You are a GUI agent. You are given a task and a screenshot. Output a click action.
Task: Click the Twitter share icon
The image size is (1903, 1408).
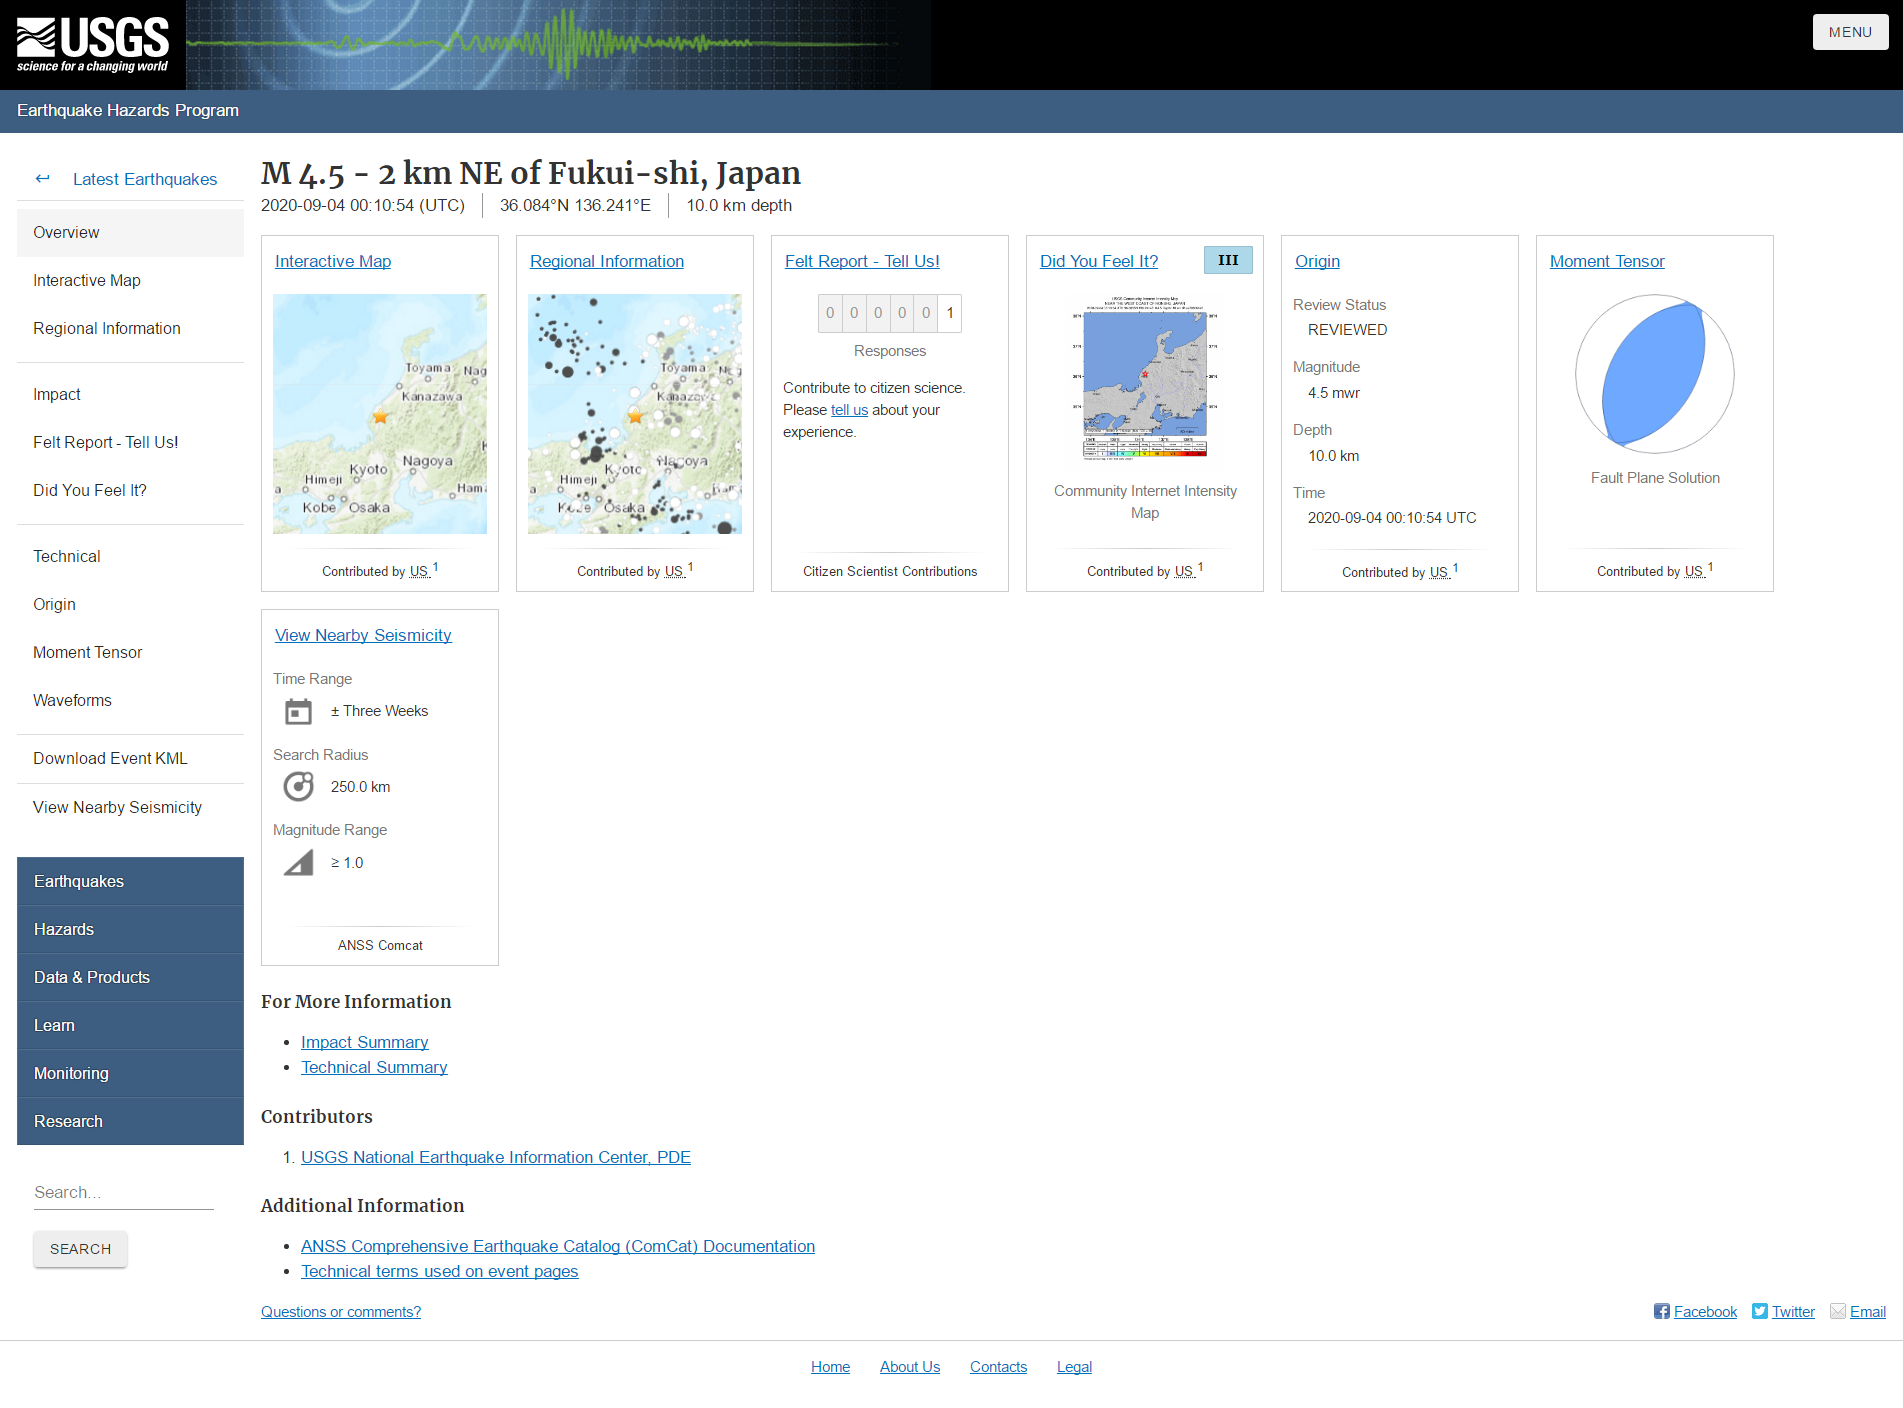pos(1759,1311)
